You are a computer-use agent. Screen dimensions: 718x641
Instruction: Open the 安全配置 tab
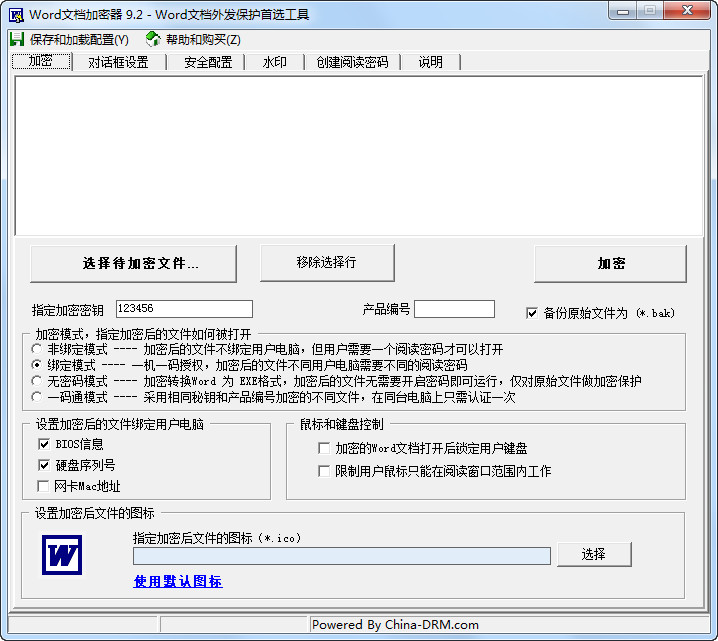(x=208, y=62)
